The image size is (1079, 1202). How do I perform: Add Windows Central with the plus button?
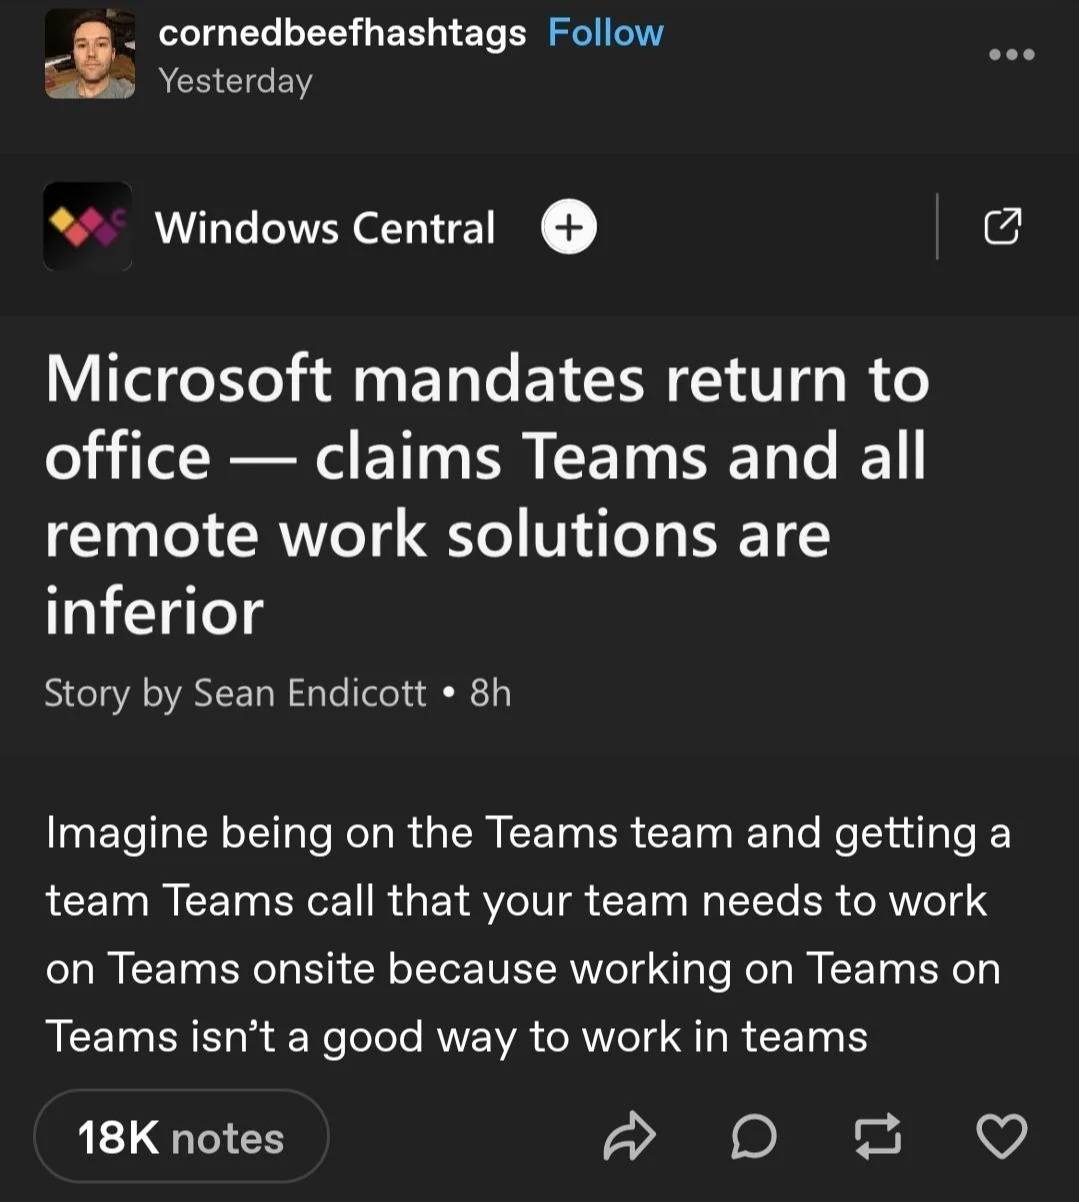[x=569, y=227]
